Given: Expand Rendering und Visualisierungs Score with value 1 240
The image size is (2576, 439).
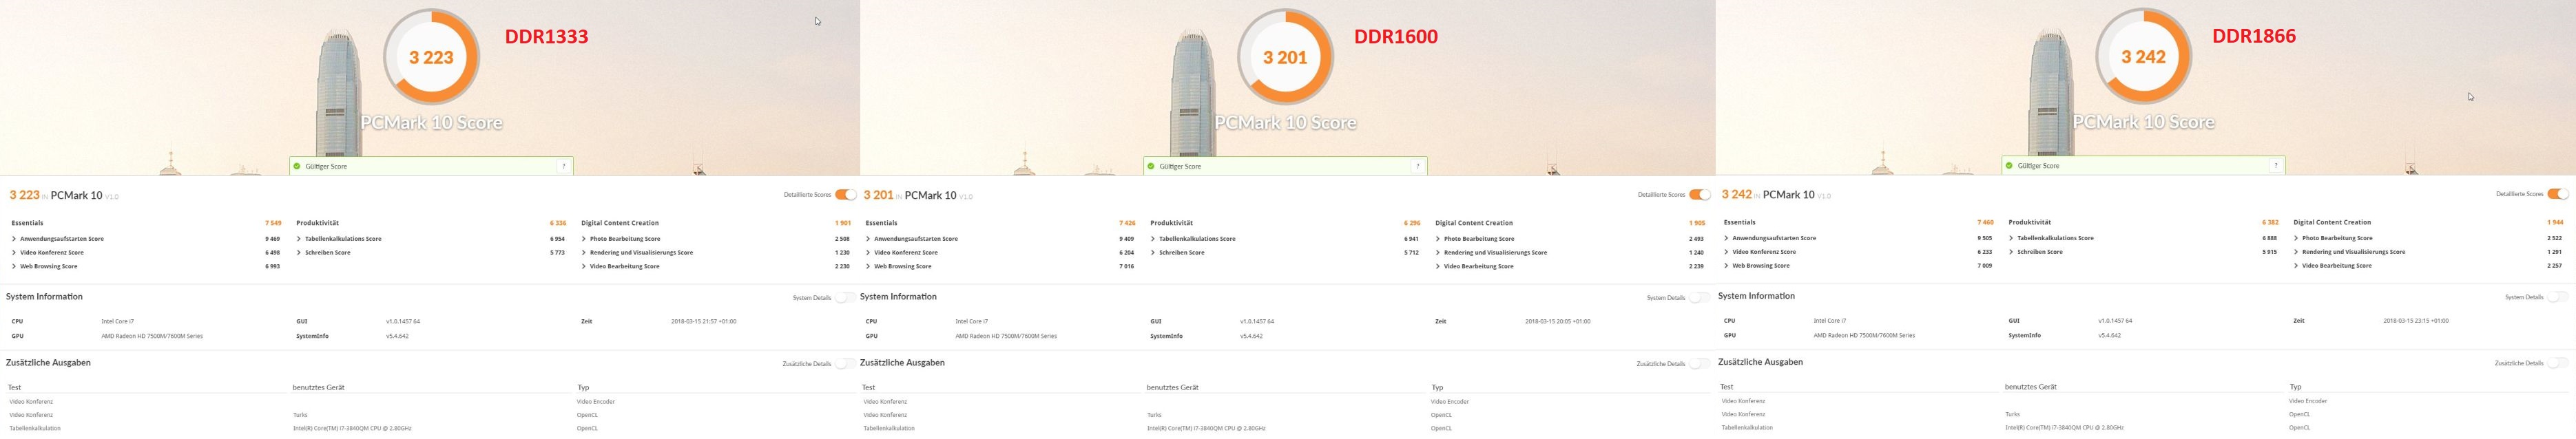Looking at the screenshot, I should coord(1438,253).
